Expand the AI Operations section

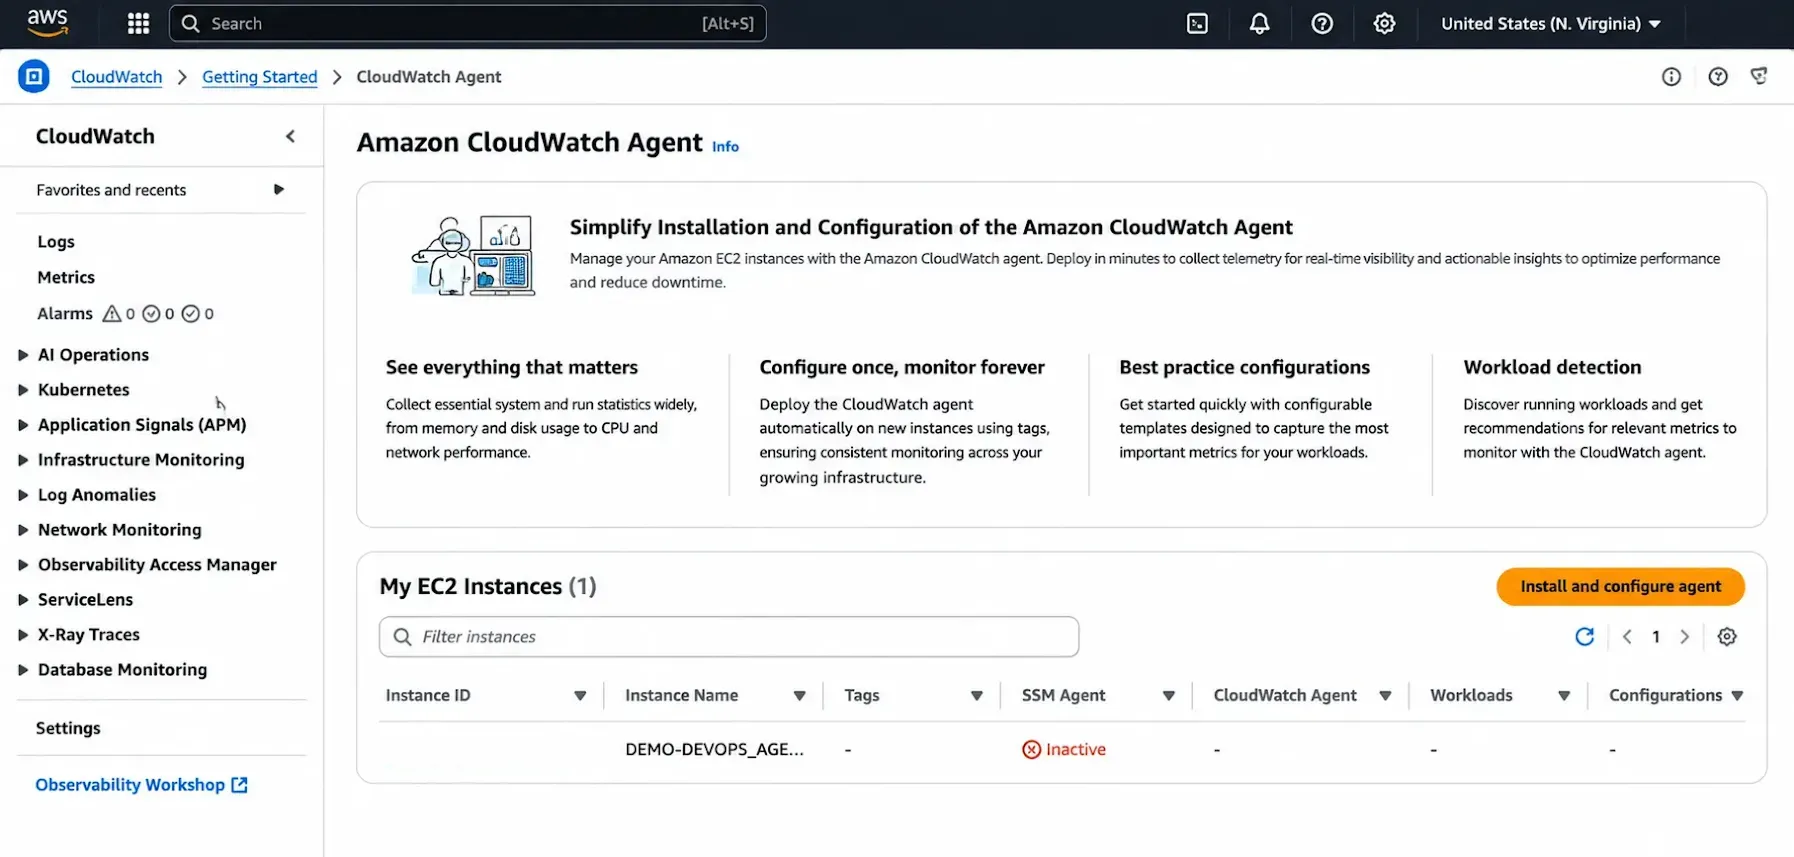[22, 355]
